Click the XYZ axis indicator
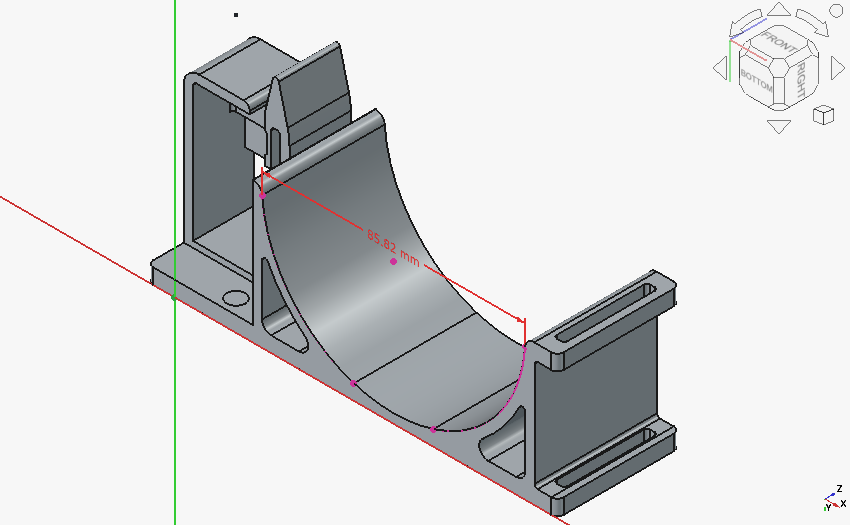 835,498
